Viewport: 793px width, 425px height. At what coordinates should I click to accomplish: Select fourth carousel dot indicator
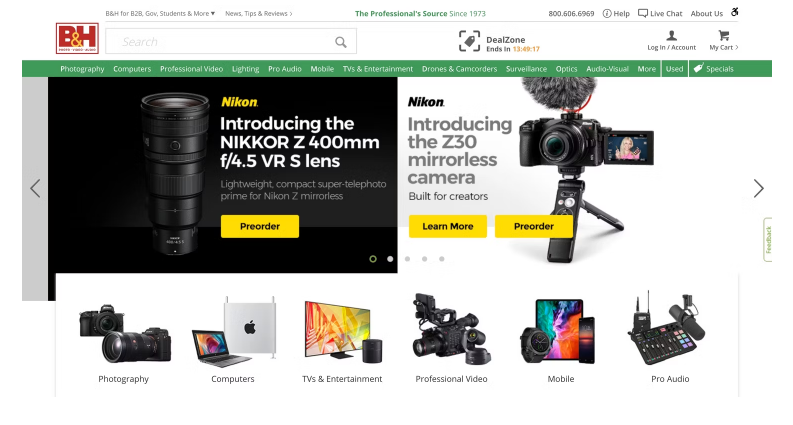424,259
